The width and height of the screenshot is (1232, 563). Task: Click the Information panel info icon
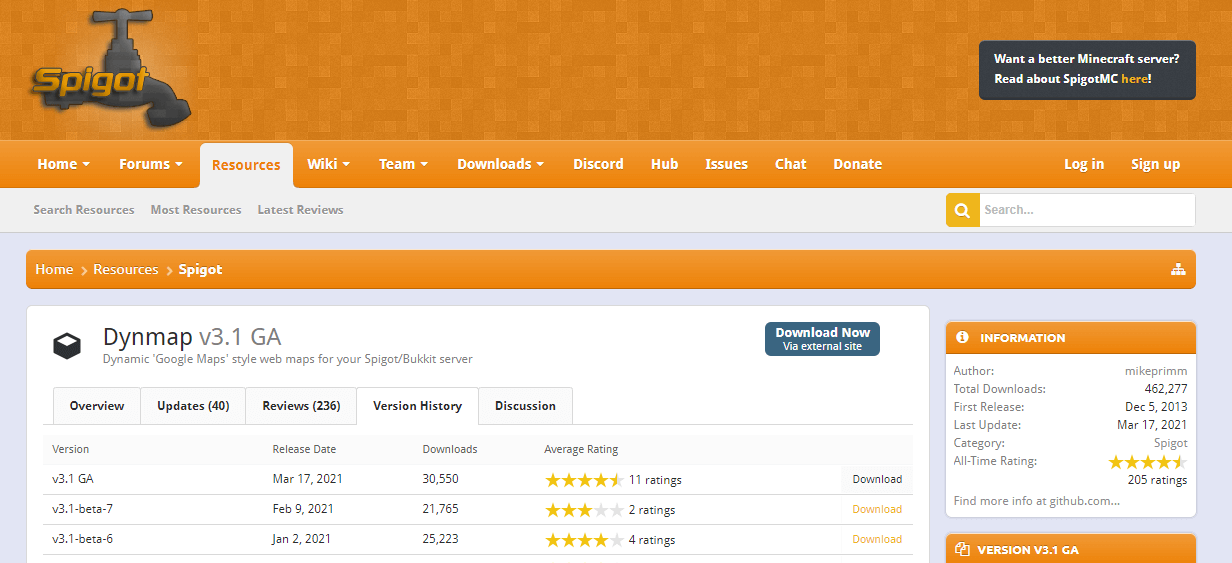[962, 338]
